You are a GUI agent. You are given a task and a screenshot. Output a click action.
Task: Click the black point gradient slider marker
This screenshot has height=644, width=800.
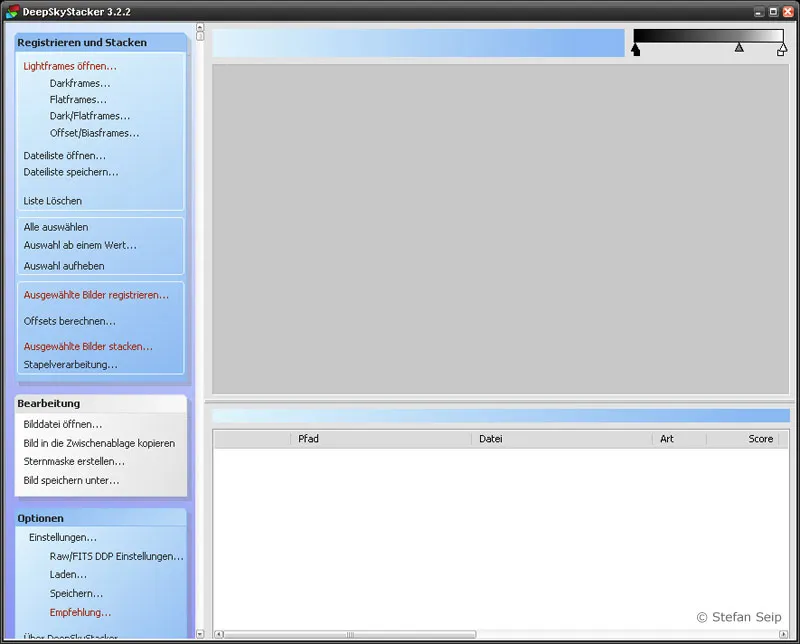pyautogui.click(x=635, y=50)
